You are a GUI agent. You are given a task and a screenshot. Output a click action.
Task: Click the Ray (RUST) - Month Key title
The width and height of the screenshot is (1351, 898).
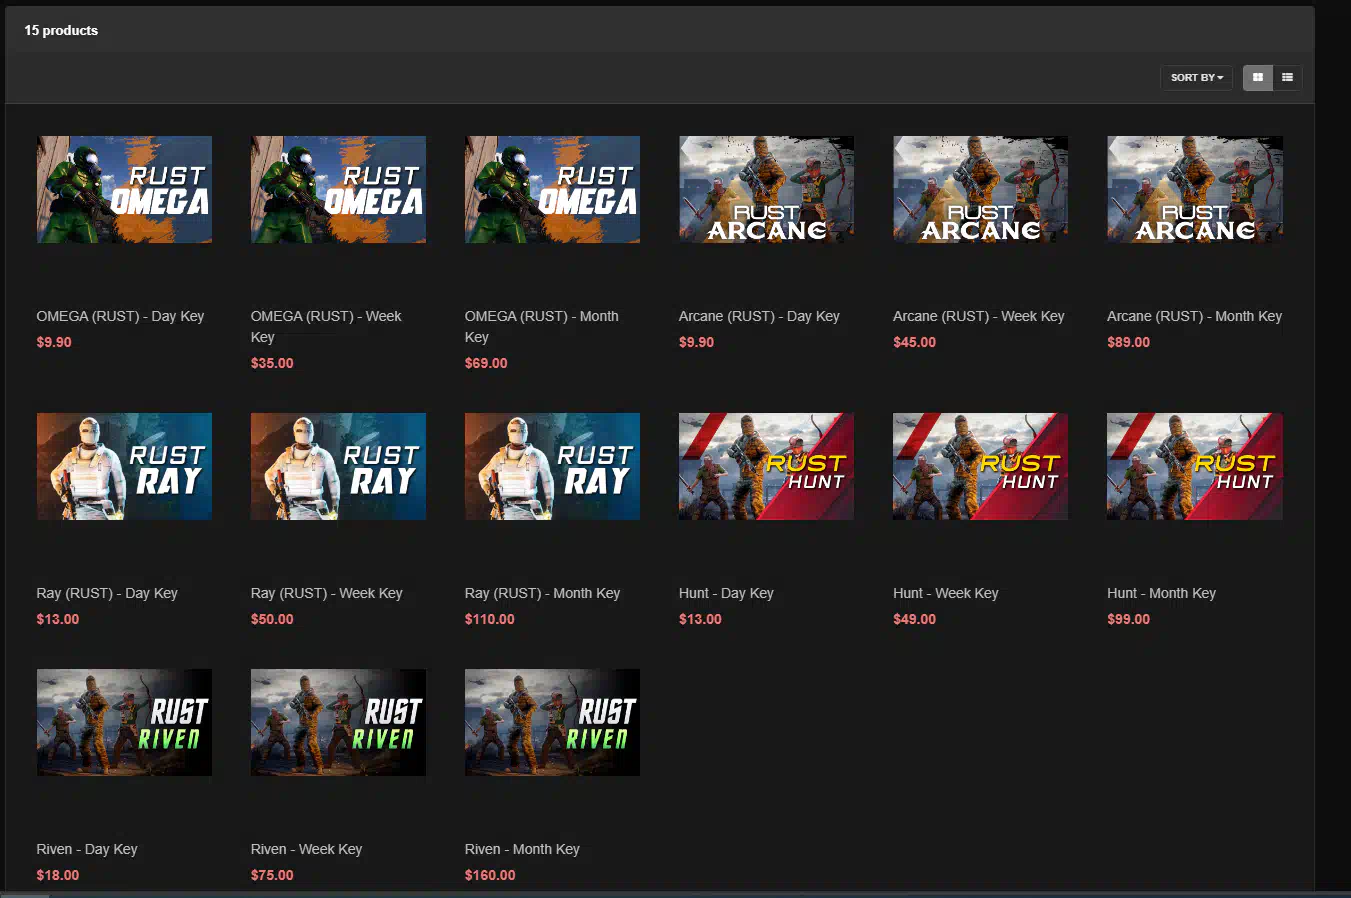542,593
